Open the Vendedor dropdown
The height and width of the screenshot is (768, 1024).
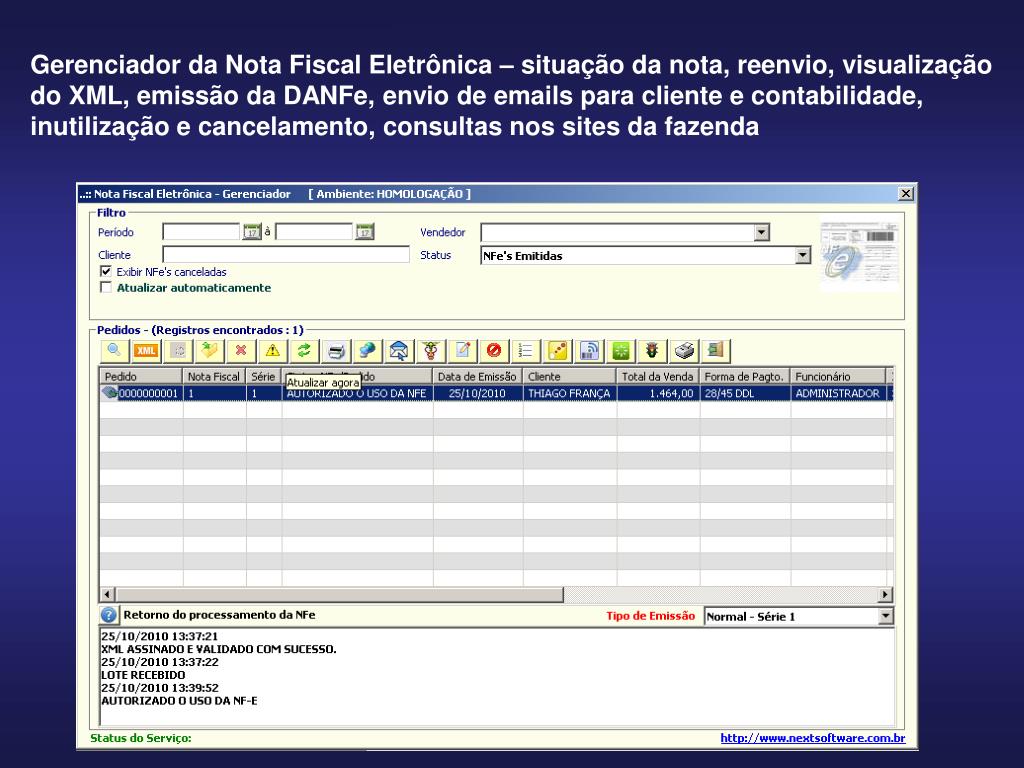(761, 232)
